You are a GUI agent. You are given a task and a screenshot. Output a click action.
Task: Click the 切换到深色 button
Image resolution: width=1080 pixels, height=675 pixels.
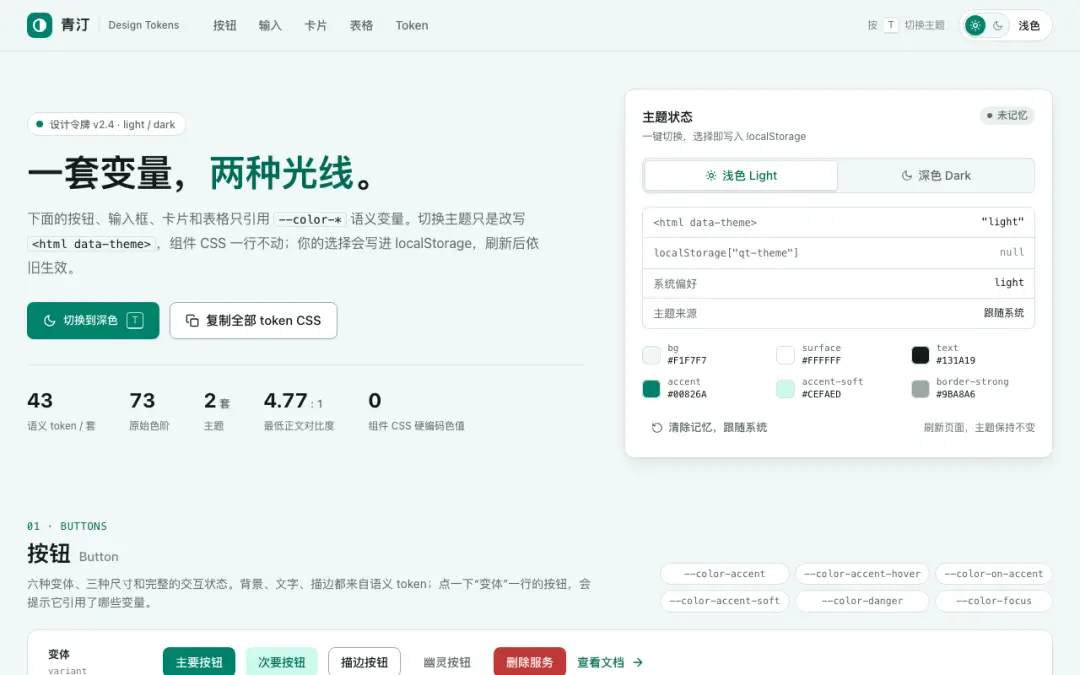(x=93, y=320)
